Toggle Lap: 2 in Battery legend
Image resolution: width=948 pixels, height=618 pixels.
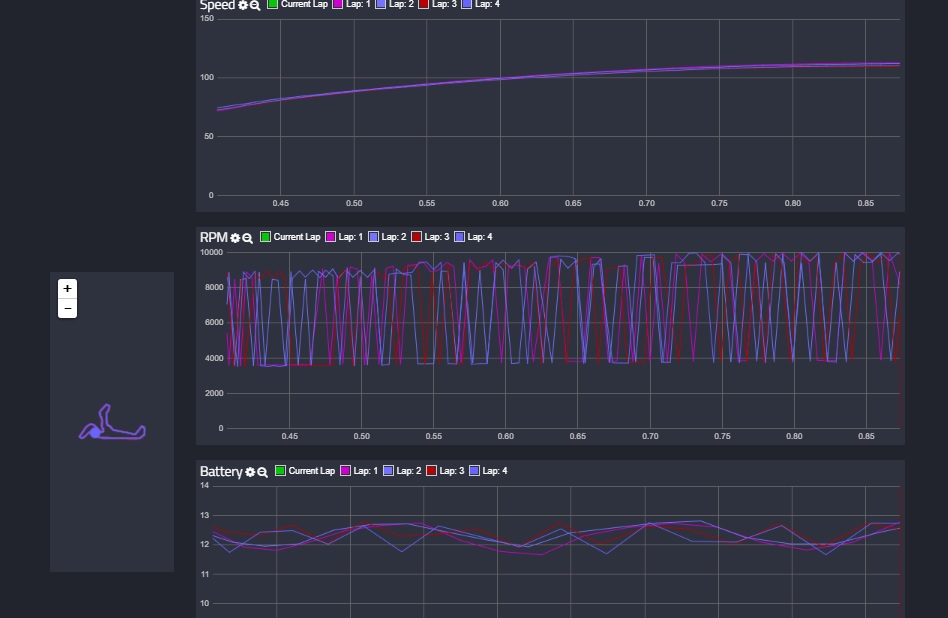pos(402,470)
